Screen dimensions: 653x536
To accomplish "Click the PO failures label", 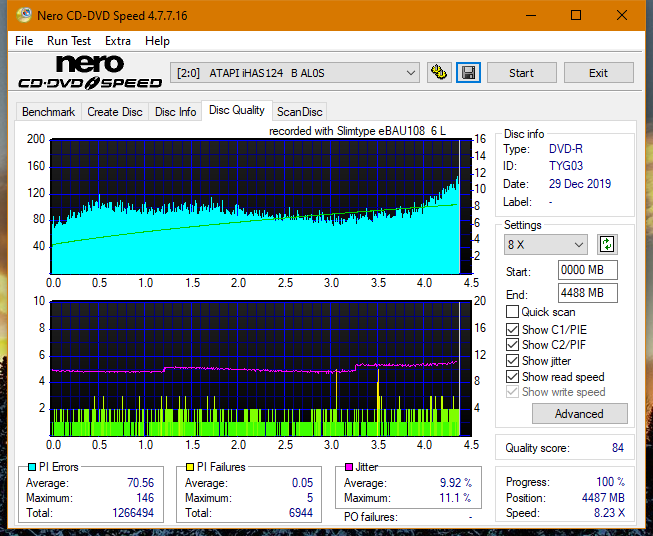I will [371, 517].
